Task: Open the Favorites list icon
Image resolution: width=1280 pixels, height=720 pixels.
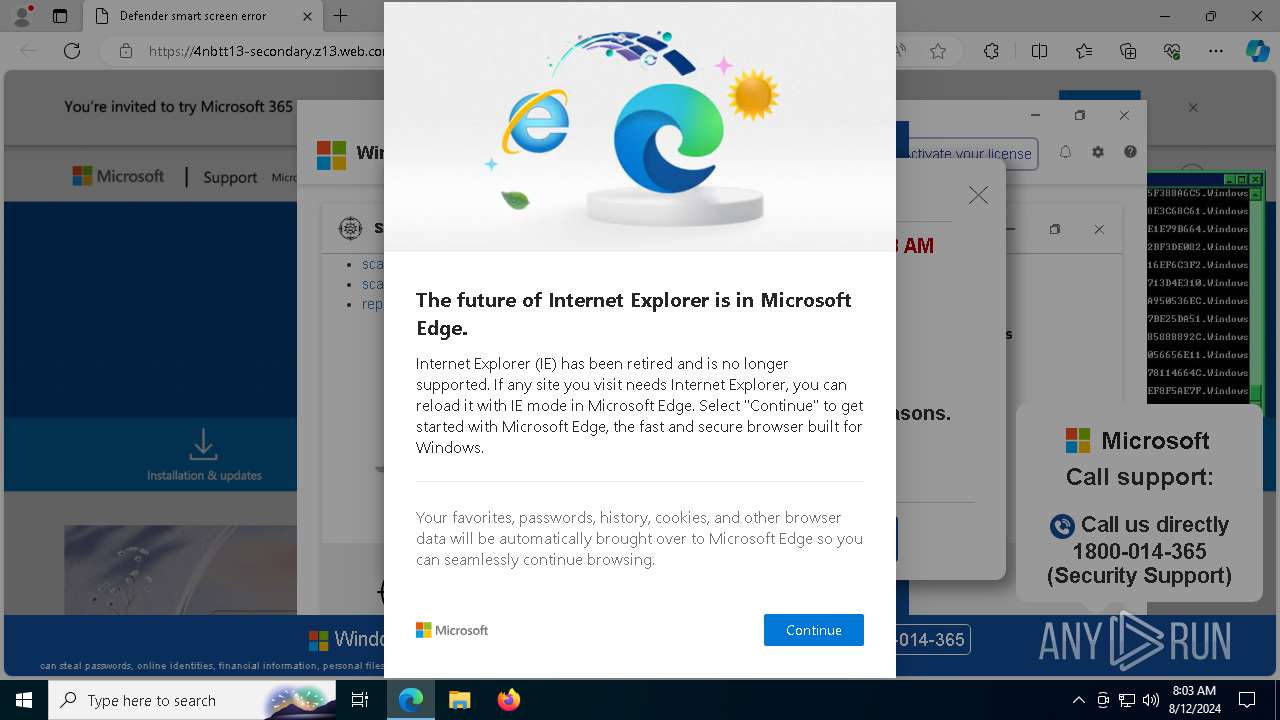Action: pos(1084,51)
